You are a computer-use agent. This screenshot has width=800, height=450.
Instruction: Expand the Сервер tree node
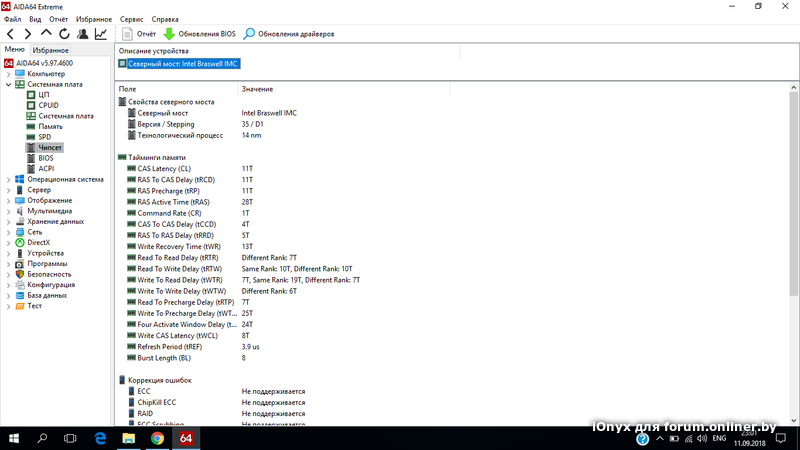click(8, 190)
